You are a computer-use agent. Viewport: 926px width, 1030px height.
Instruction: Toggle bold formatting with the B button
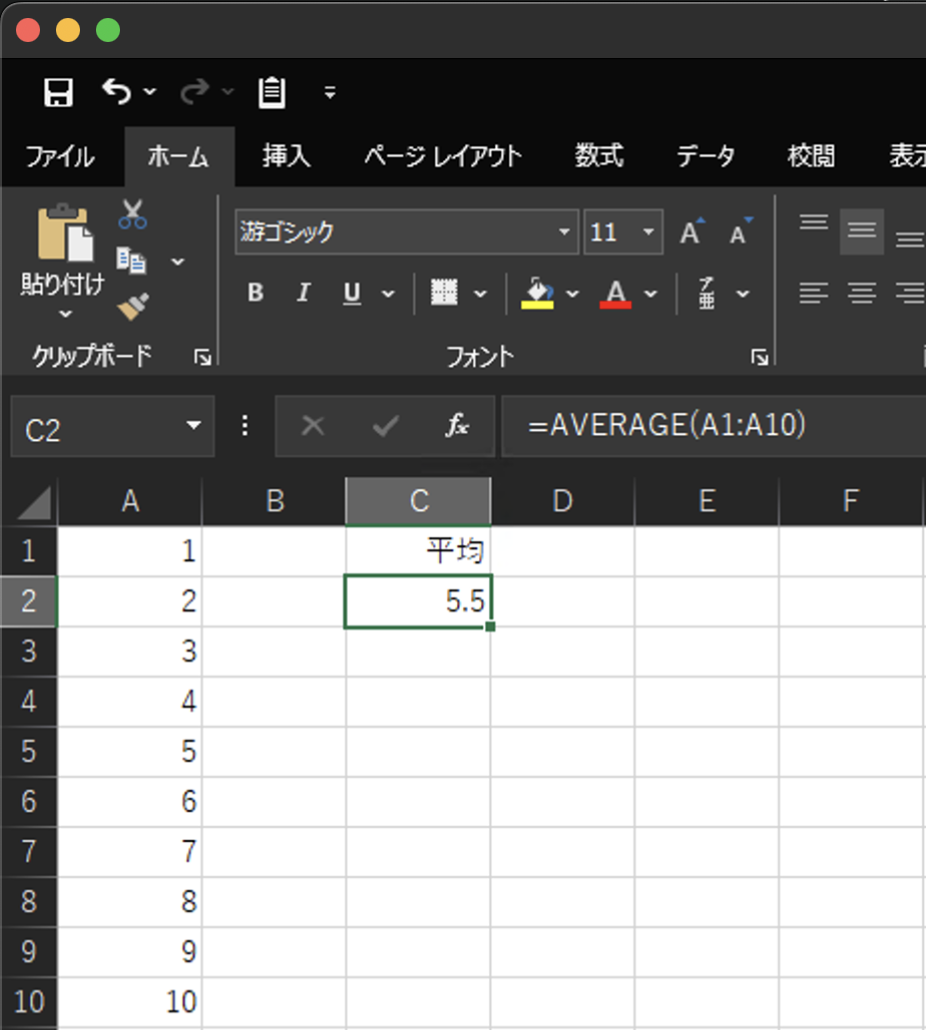pyautogui.click(x=255, y=292)
